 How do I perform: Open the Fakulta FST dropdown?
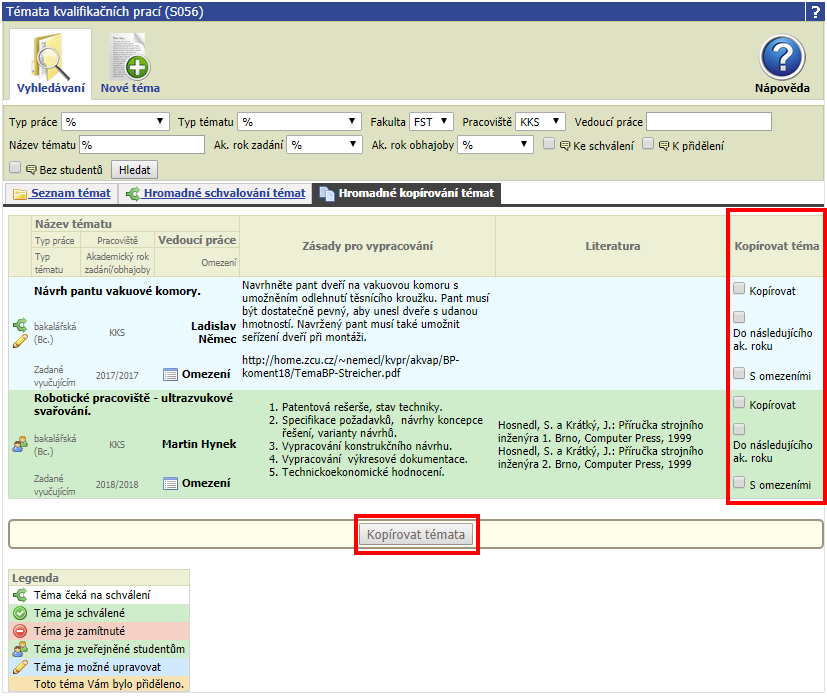[x=431, y=122]
